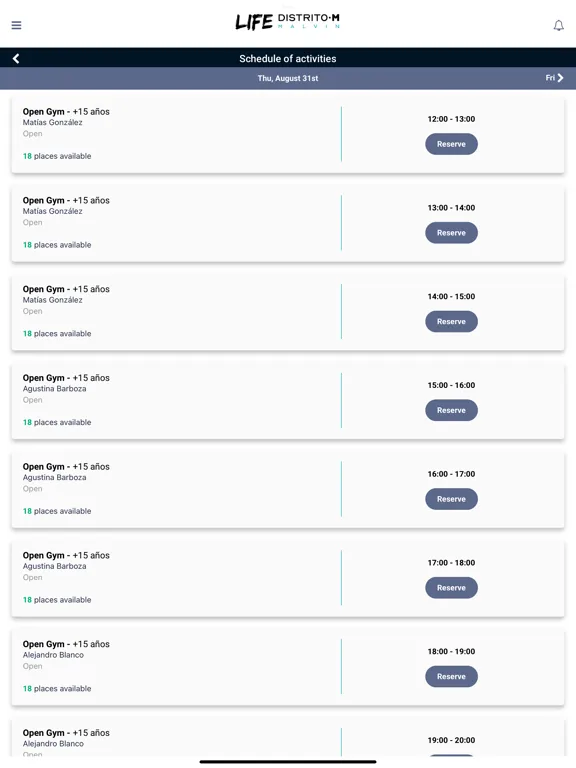576x768 pixels.
Task: Reserve the 16:00 - 17:00 slot
Action: (451, 499)
